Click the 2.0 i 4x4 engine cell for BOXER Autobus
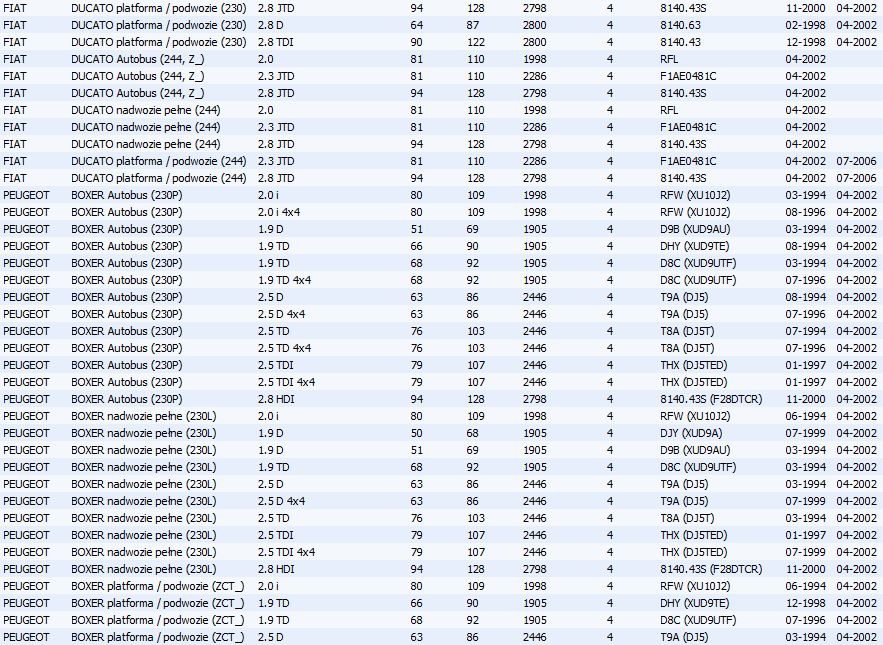883x645 pixels. click(279, 212)
